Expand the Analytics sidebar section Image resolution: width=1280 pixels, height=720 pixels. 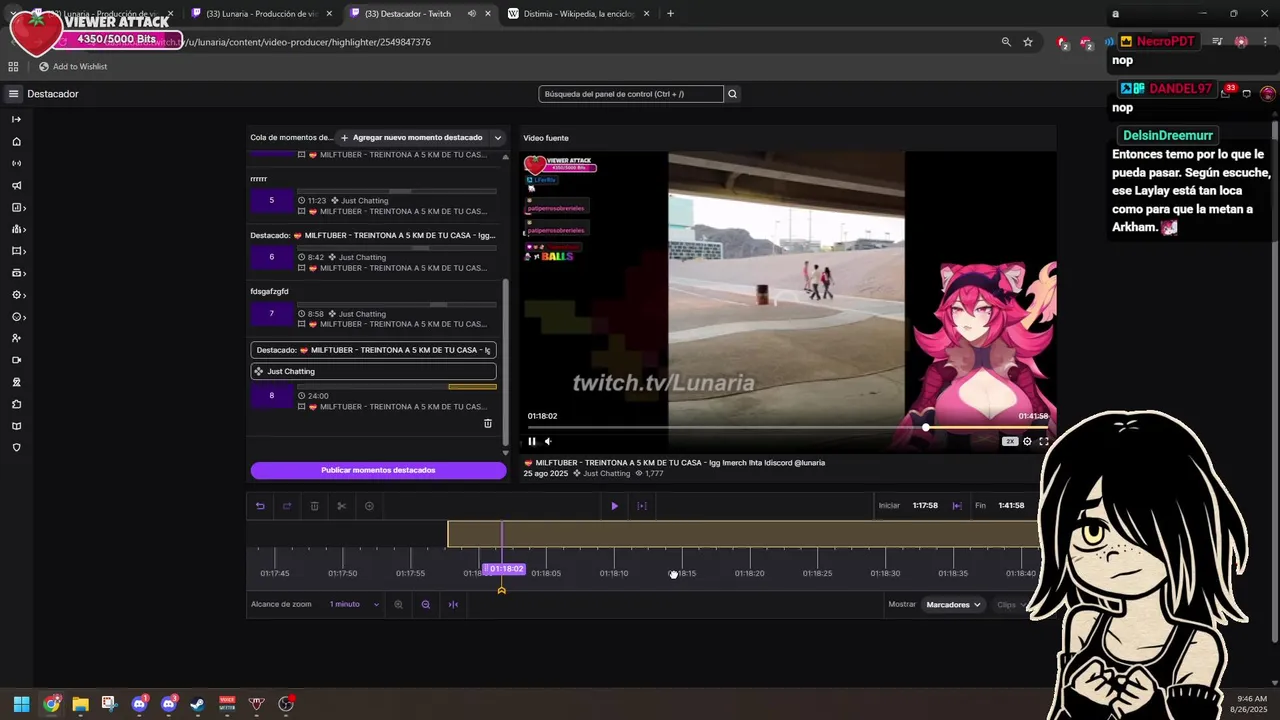click(x=17, y=207)
